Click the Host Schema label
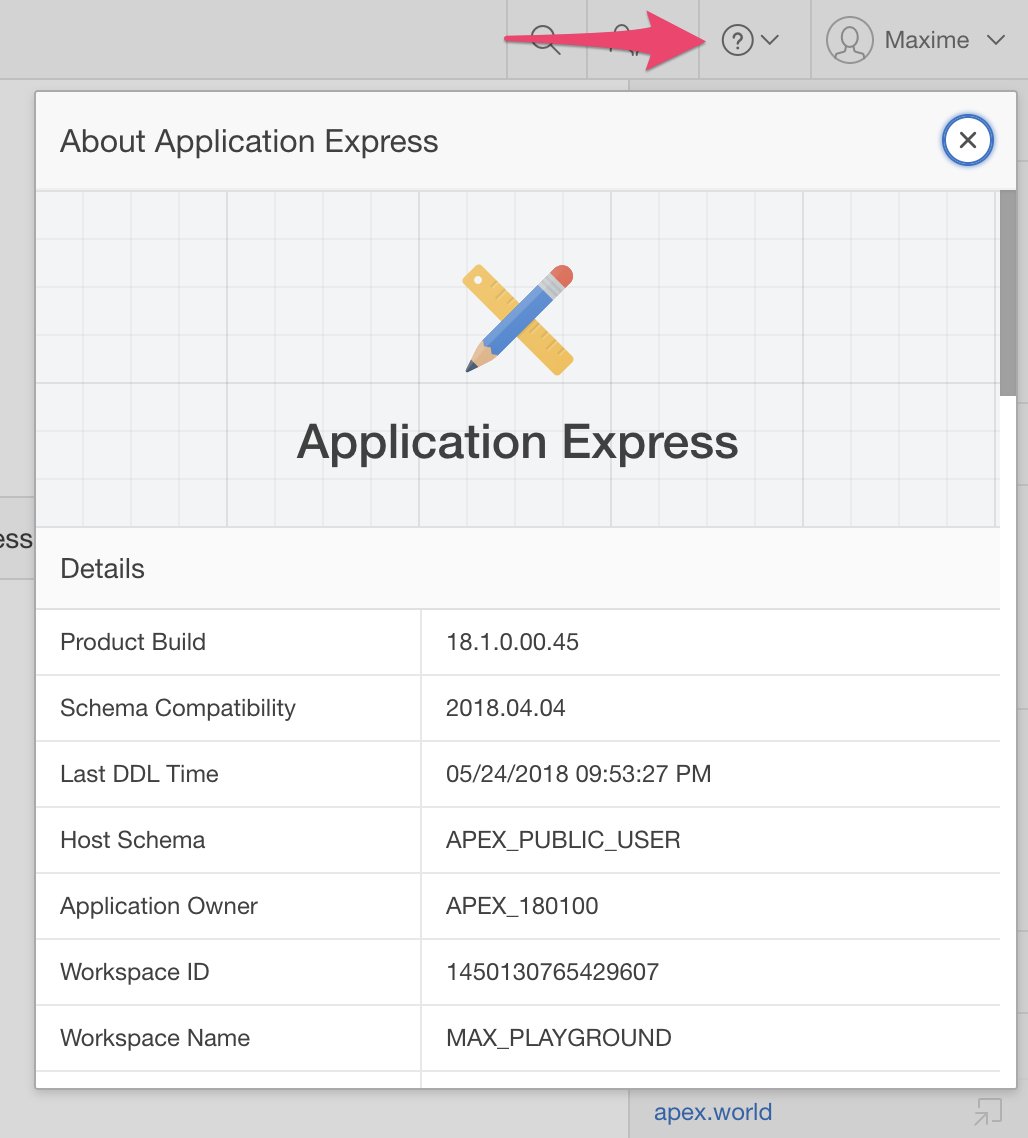Image resolution: width=1028 pixels, height=1138 pixels. coord(133,840)
